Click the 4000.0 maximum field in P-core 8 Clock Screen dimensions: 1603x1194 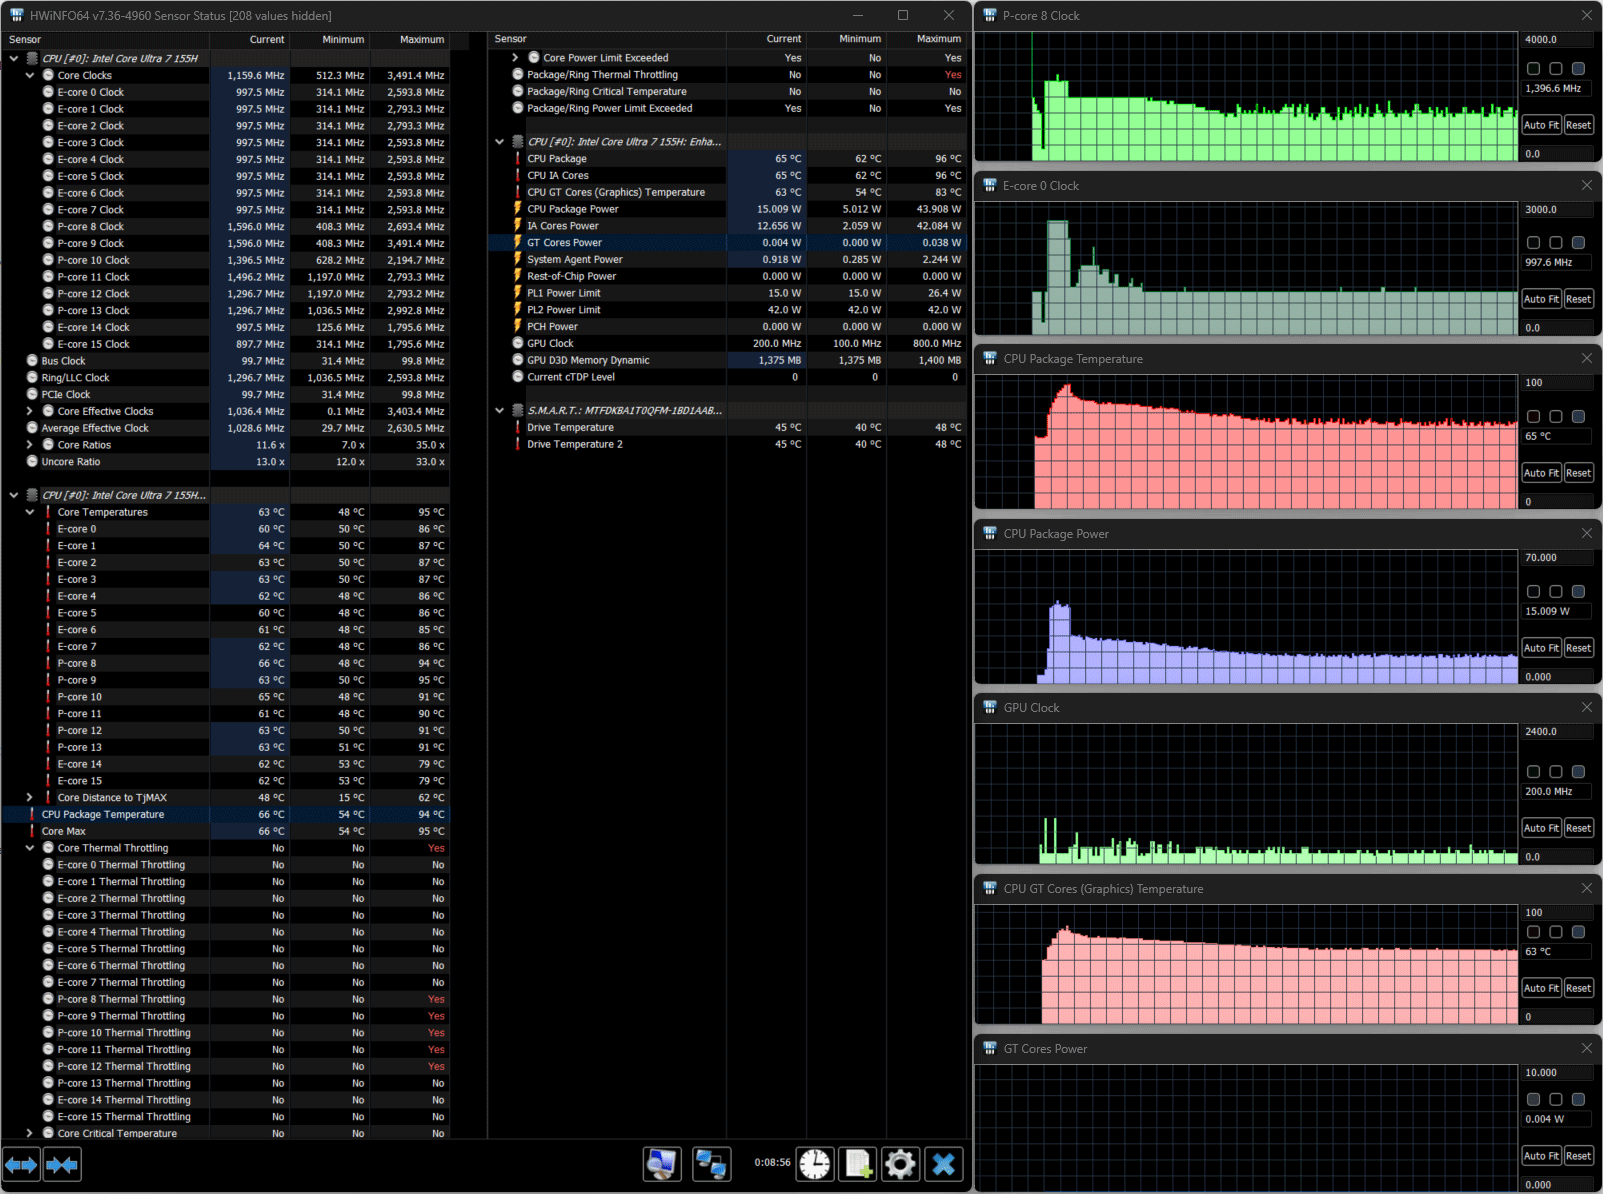click(x=1557, y=40)
